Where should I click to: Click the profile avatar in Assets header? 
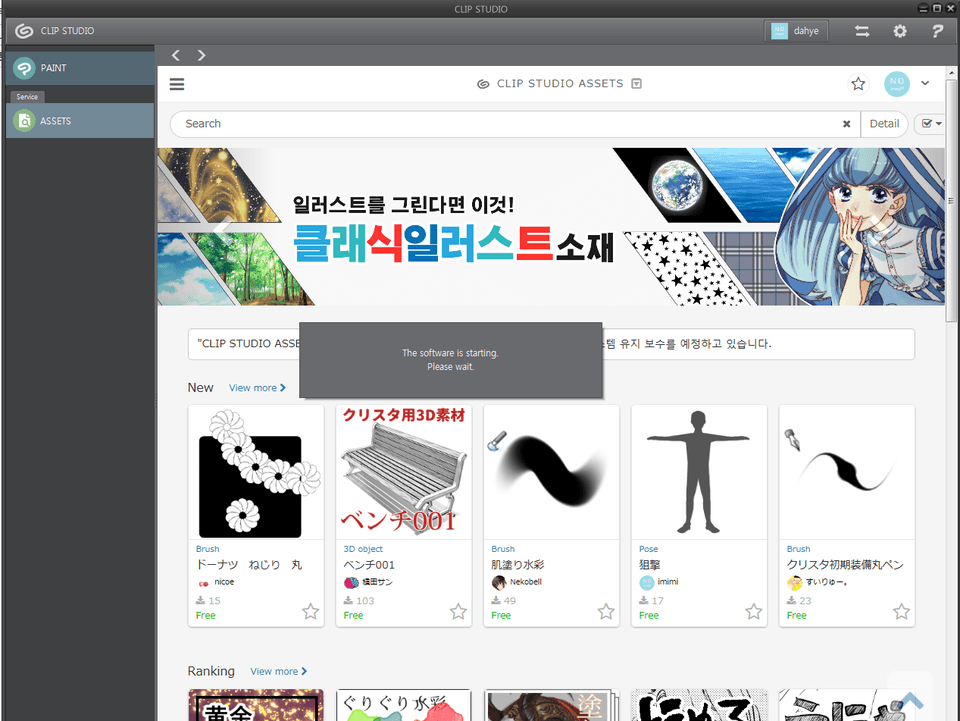897,83
